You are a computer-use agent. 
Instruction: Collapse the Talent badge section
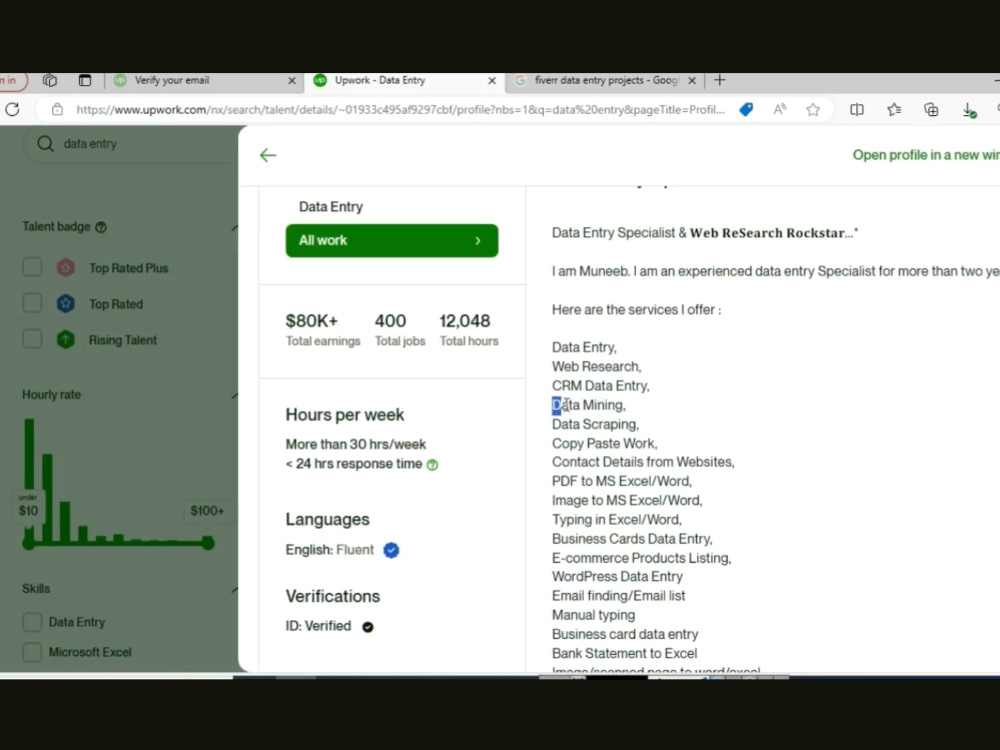pos(234,227)
